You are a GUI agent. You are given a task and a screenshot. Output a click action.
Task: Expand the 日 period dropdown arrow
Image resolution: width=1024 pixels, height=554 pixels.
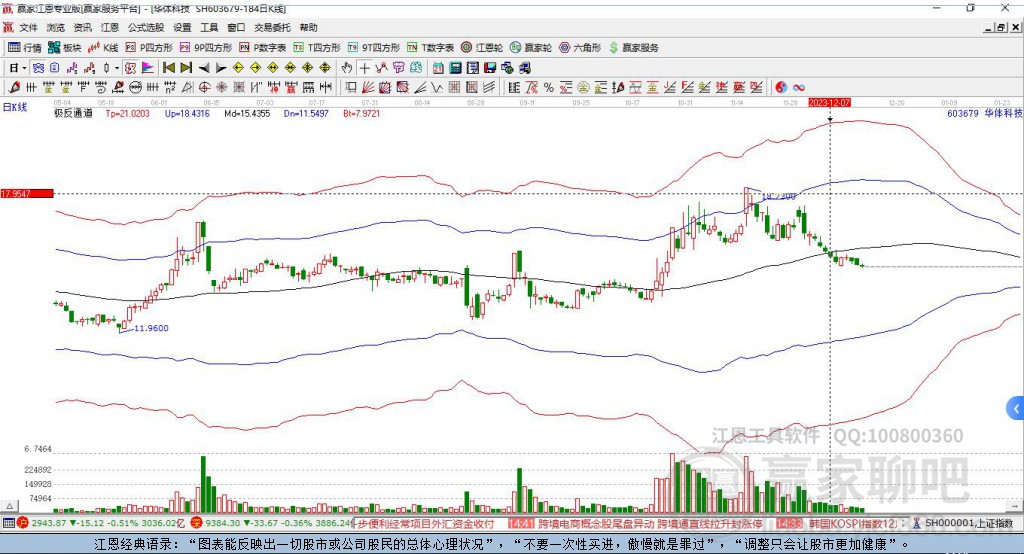tap(24, 68)
